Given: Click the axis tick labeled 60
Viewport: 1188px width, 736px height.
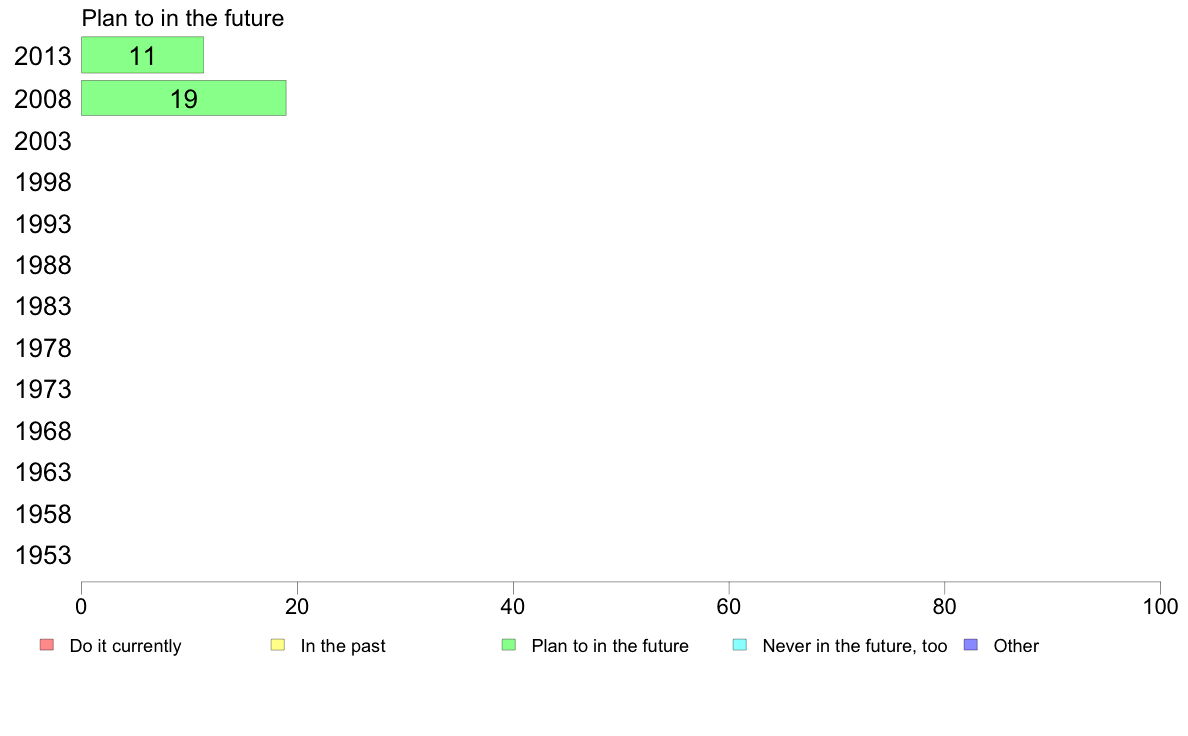Looking at the screenshot, I should [729, 606].
